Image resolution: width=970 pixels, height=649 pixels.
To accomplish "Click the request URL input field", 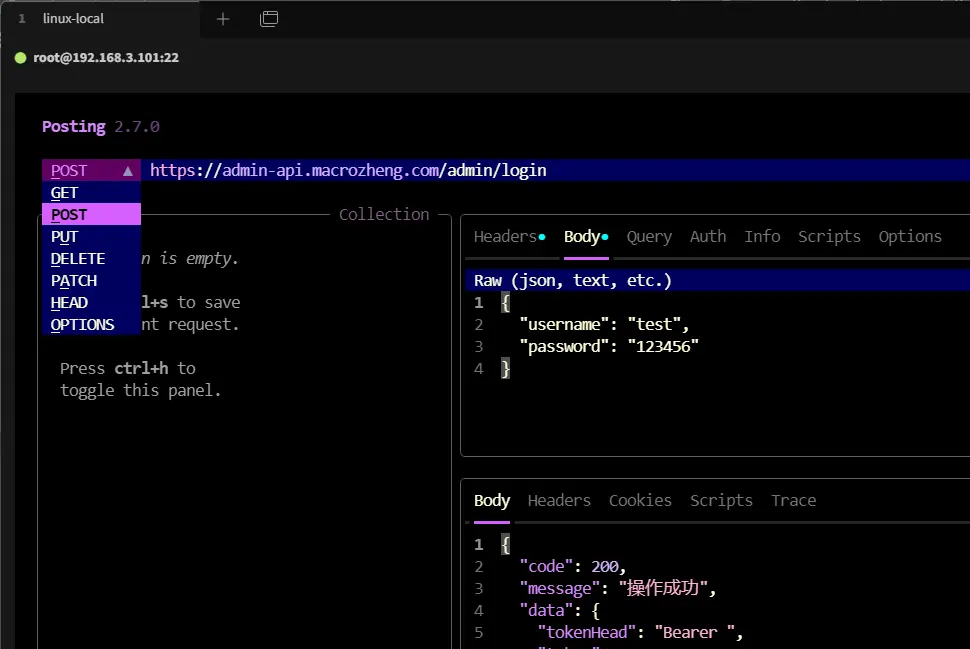I will (x=550, y=171).
